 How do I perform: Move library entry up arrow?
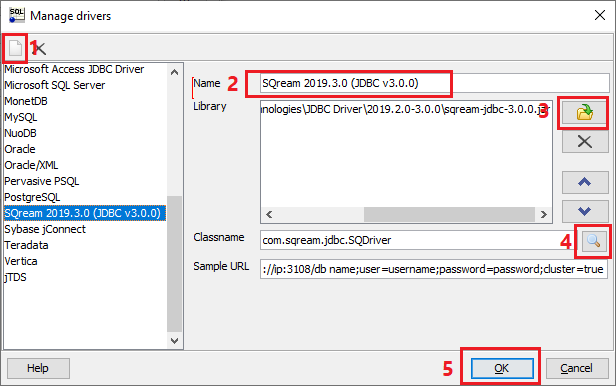click(585, 182)
